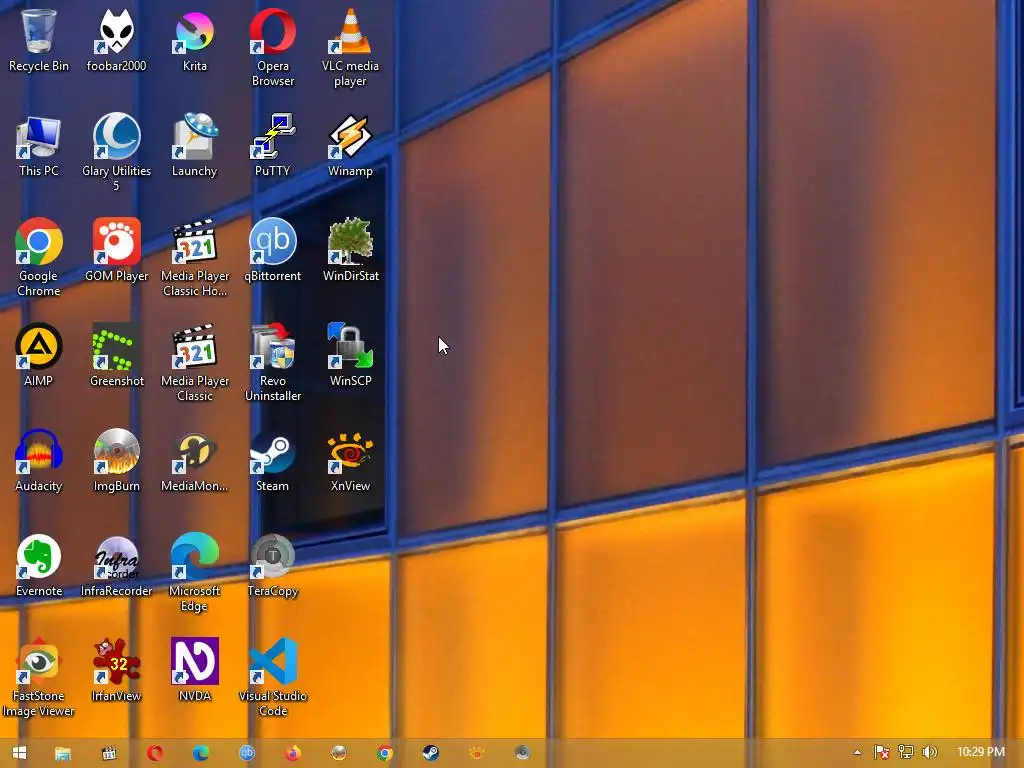The width and height of the screenshot is (1024, 768).
Task: Select the foobar2000 shortcut
Action: click(116, 40)
